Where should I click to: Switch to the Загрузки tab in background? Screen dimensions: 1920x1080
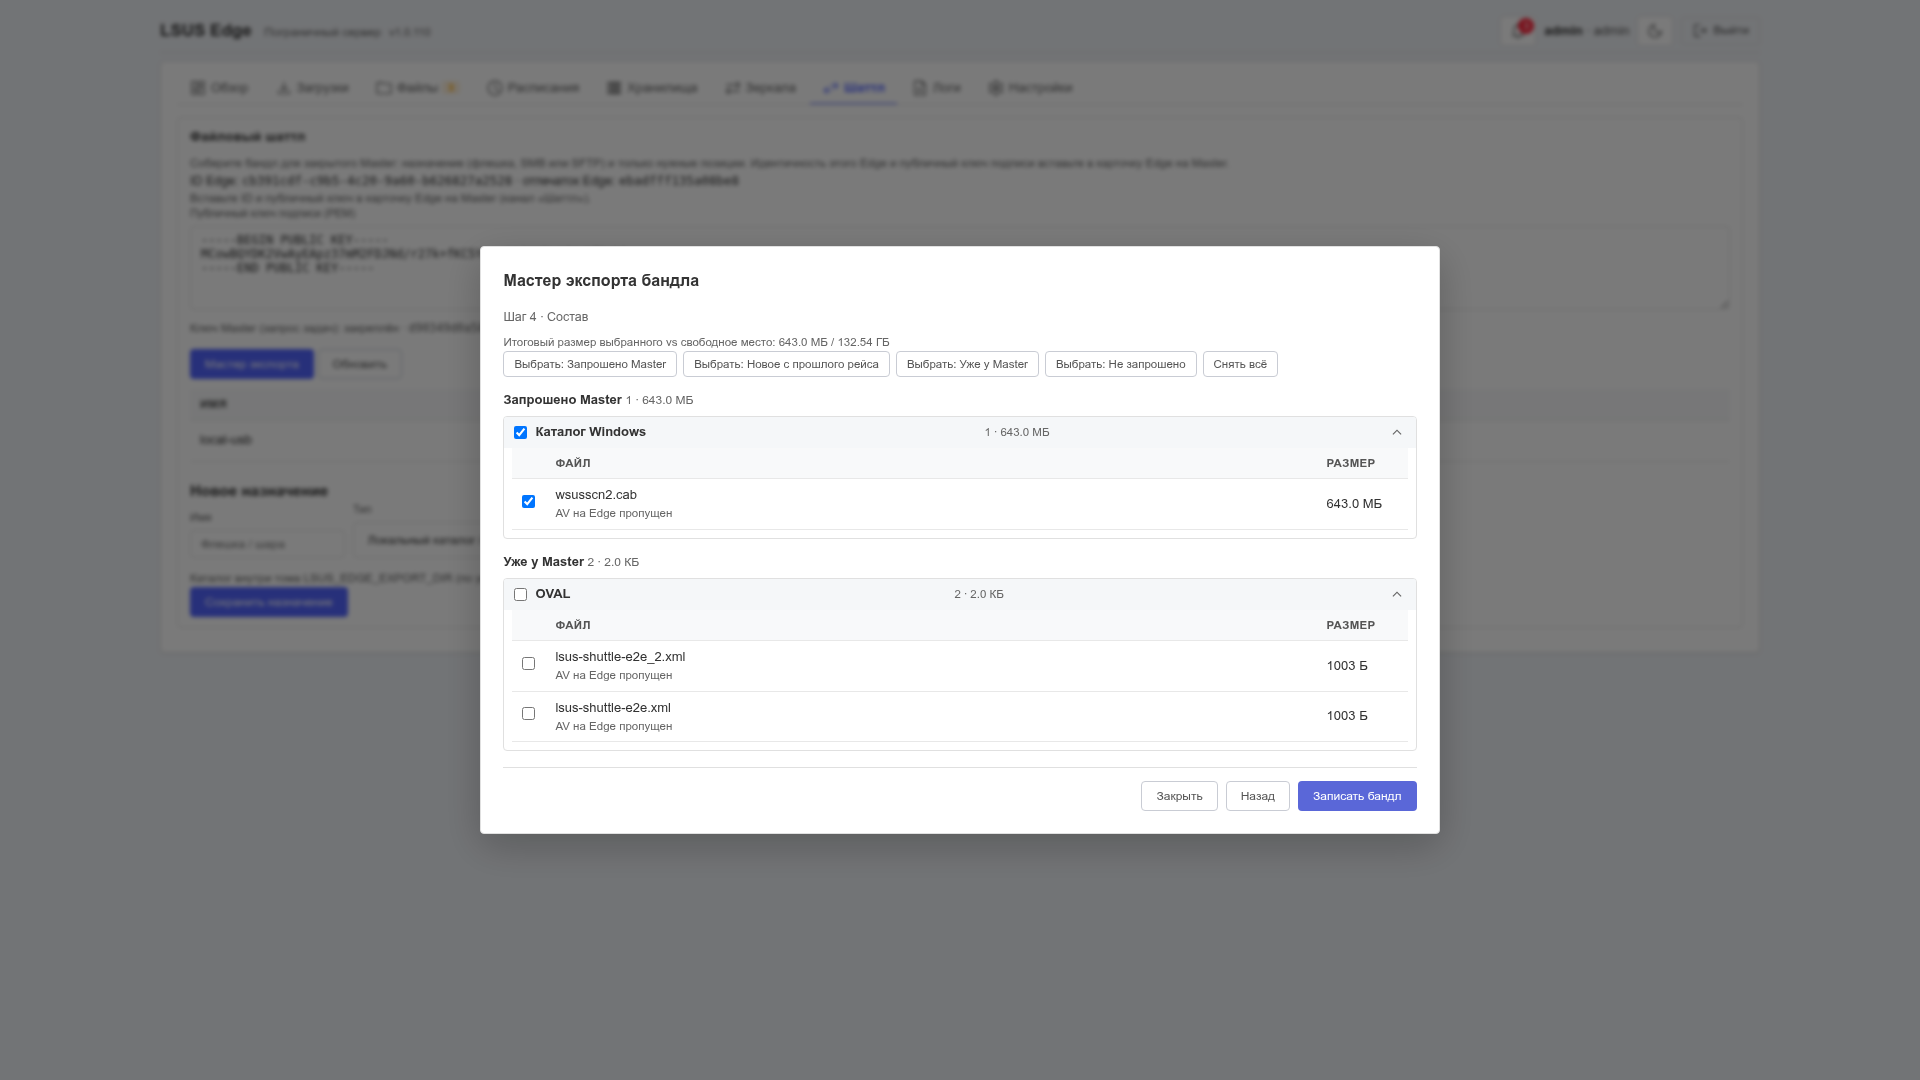pyautogui.click(x=312, y=88)
